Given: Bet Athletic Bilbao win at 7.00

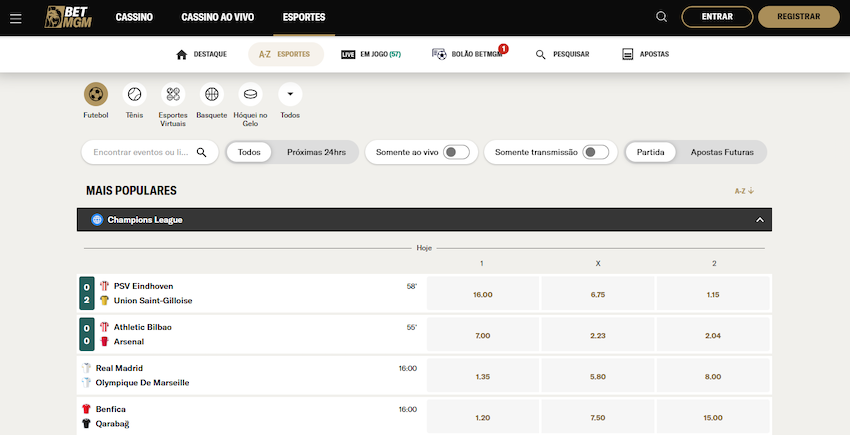Looking at the screenshot, I should tap(482, 335).
